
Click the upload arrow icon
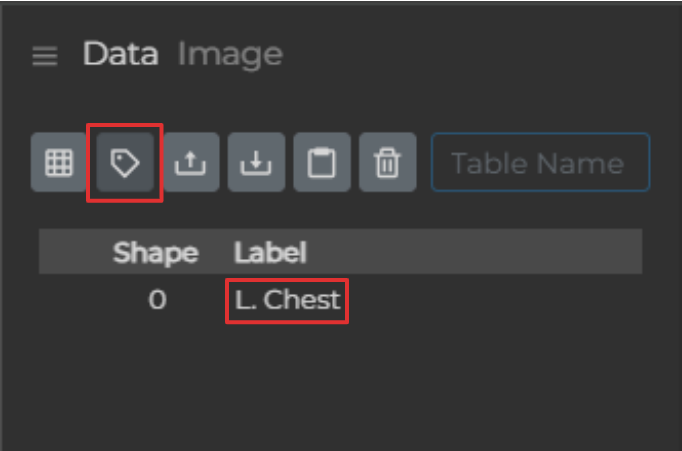(191, 163)
